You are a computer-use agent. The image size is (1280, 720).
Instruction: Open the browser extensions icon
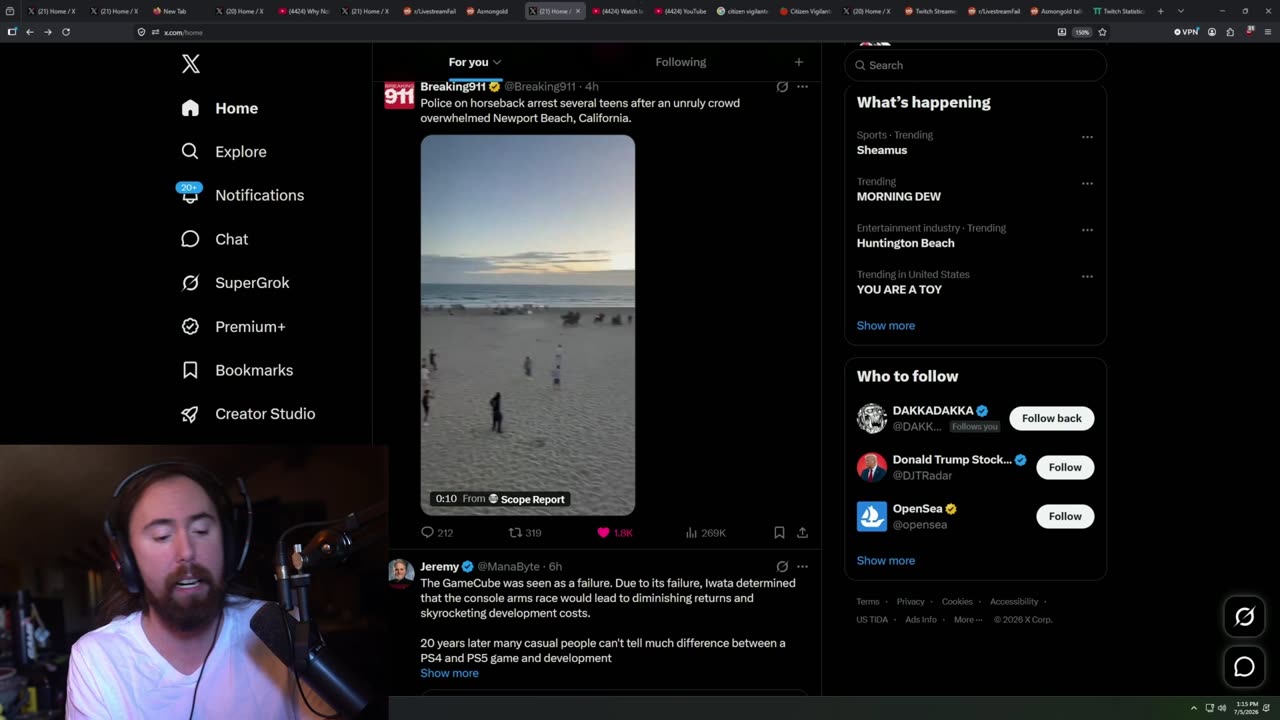click(x=1230, y=32)
